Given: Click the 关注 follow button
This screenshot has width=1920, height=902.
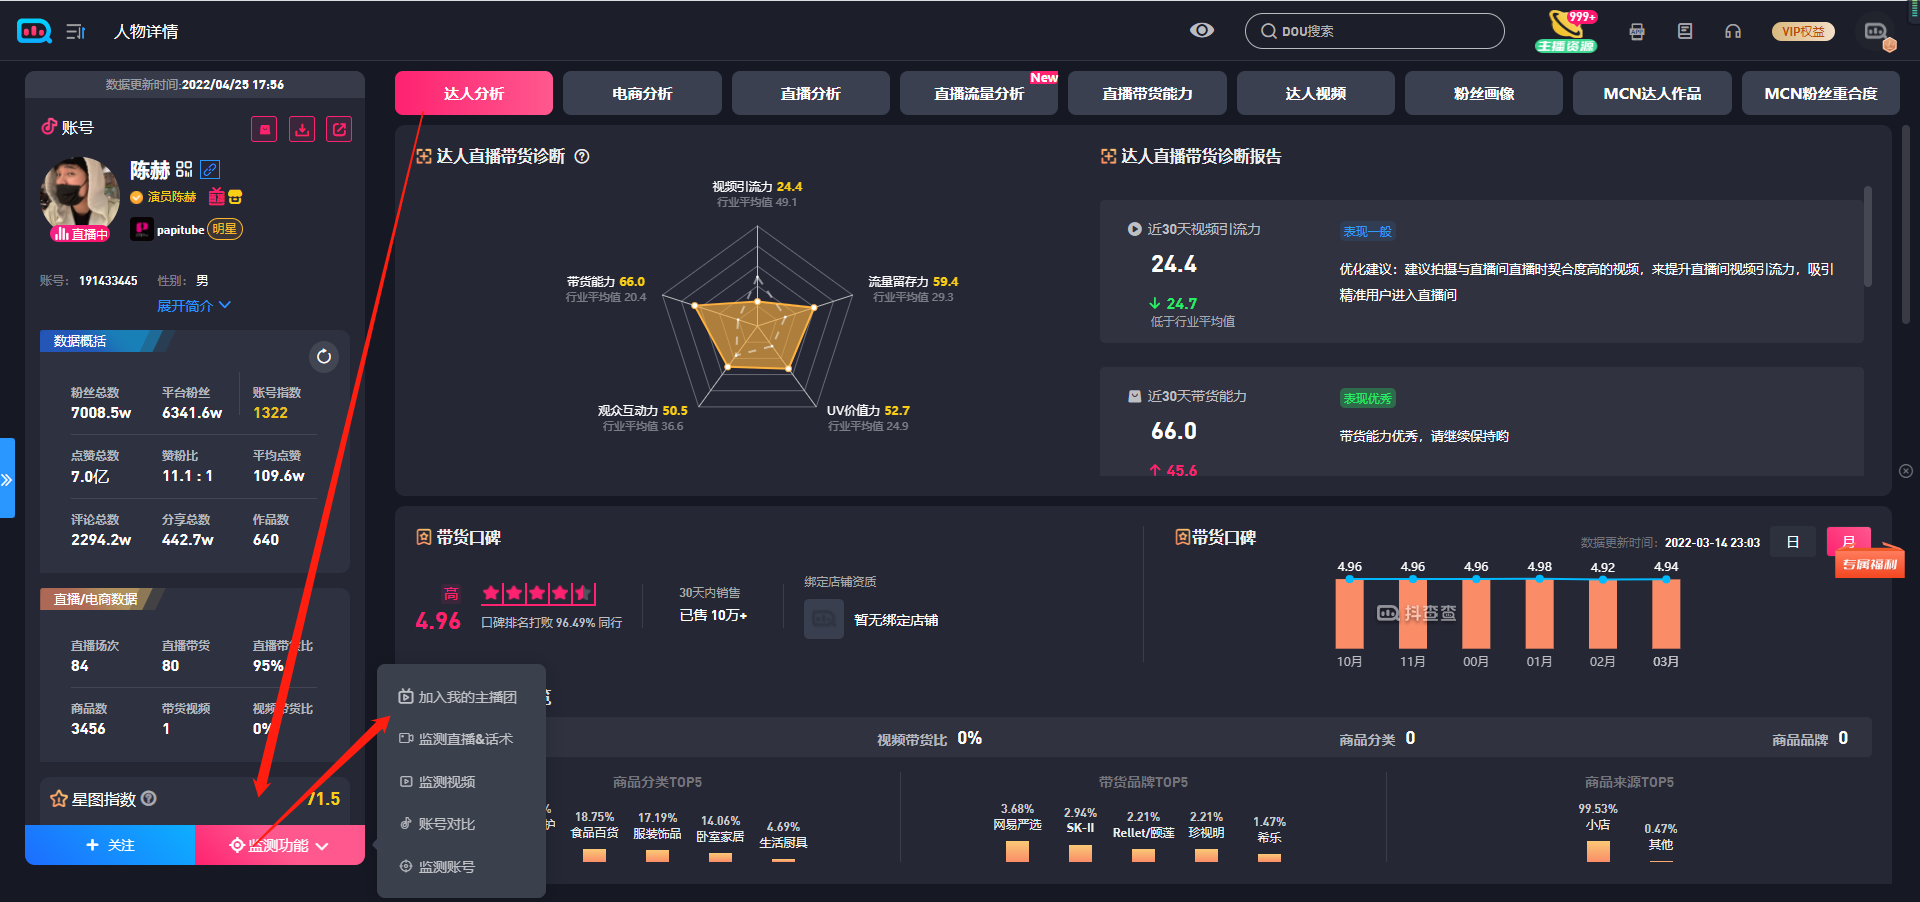Looking at the screenshot, I should 110,845.
